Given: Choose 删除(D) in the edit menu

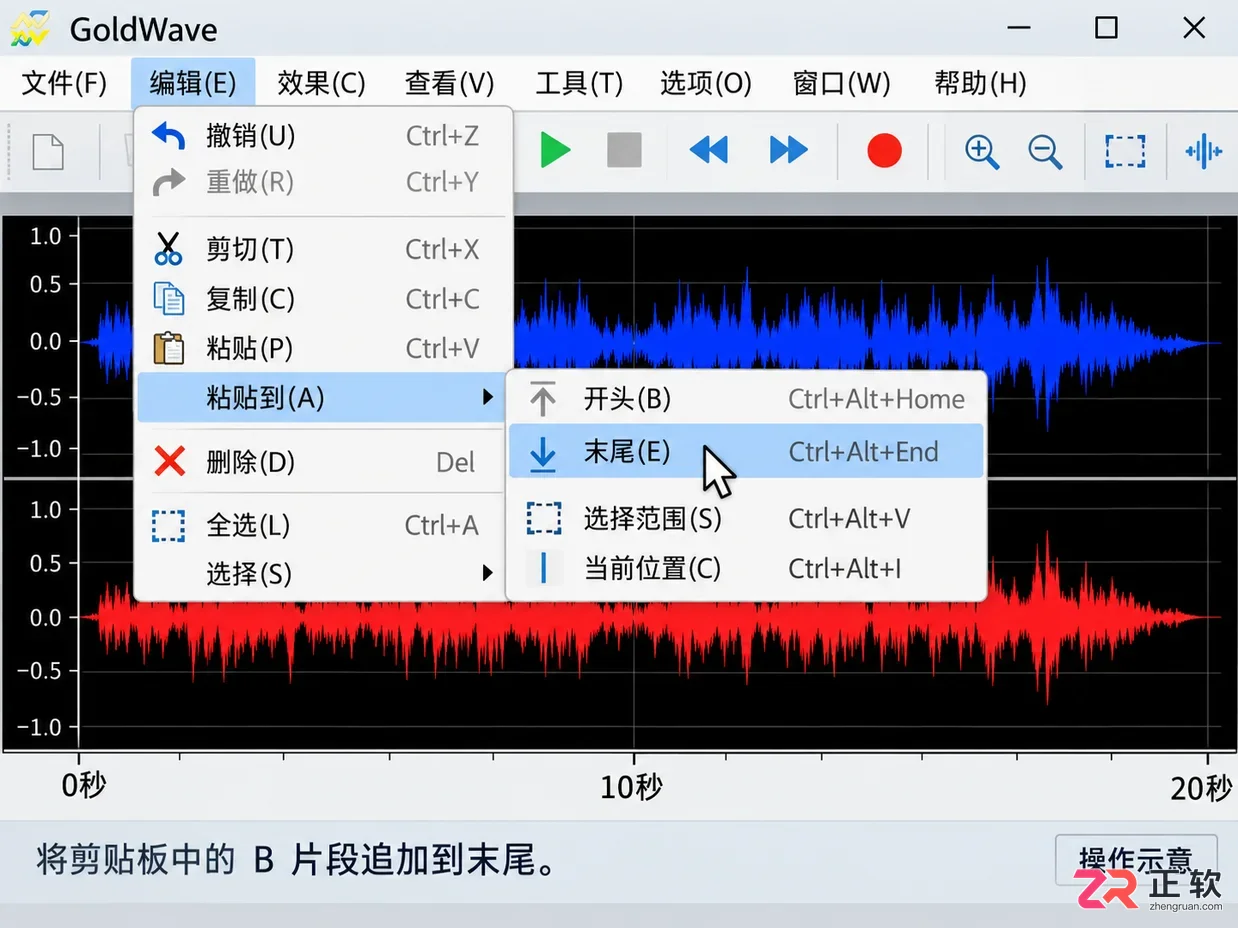Looking at the screenshot, I should (323, 462).
